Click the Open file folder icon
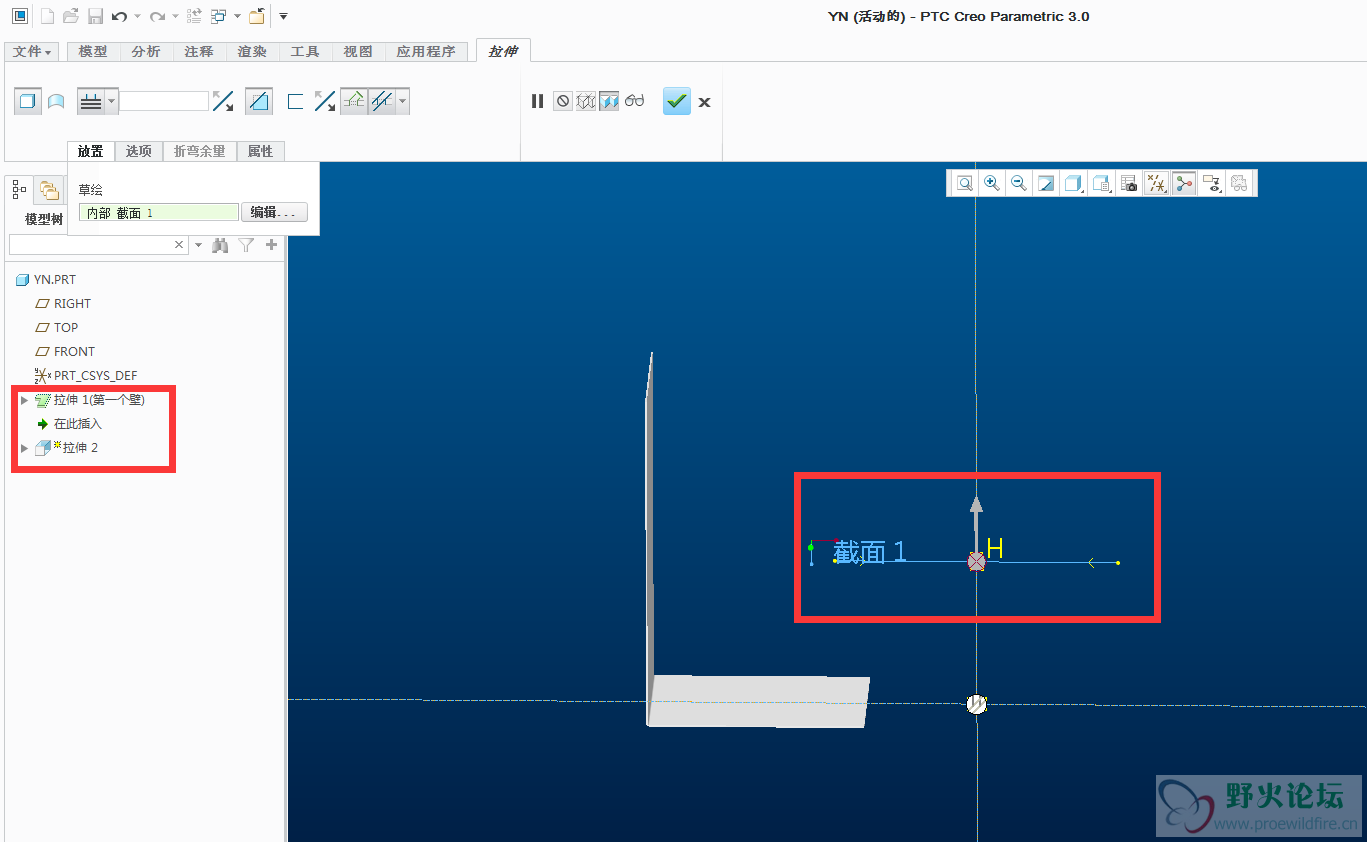This screenshot has width=1367, height=842. point(71,16)
